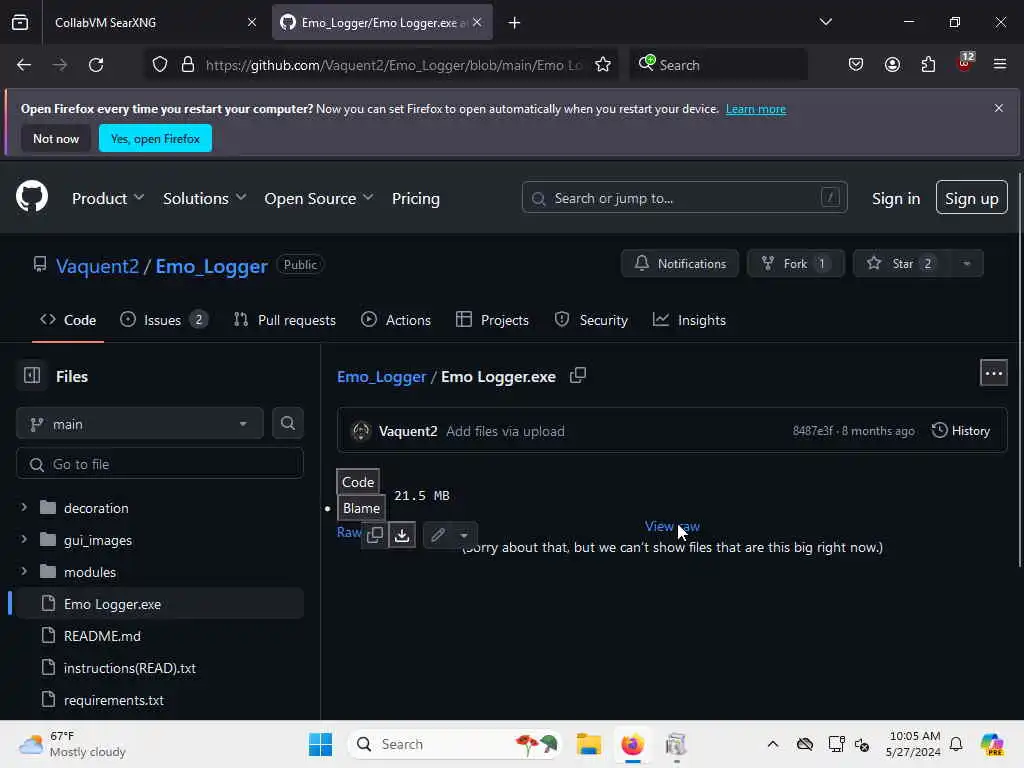This screenshot has width=1024, height=768.
Task: Switch to the Pull requests tab
Action: click(284, 319)
